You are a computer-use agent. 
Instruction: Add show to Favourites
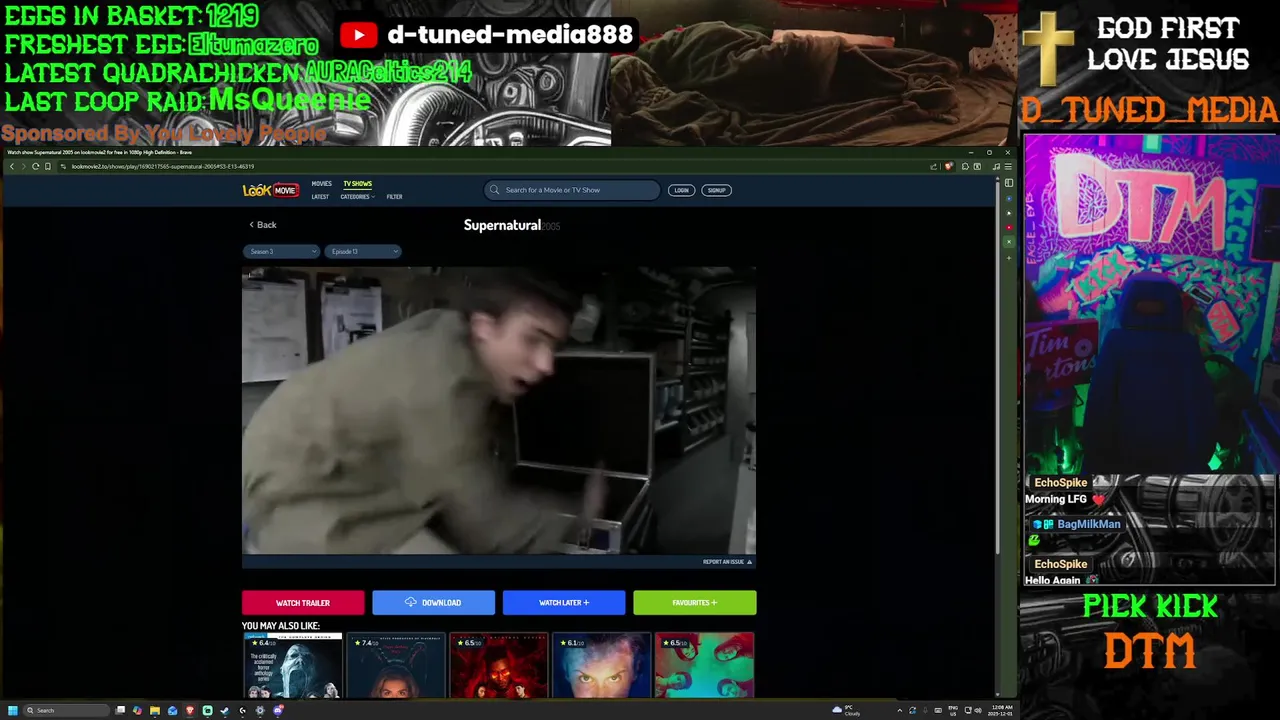[x=695, y=603]
